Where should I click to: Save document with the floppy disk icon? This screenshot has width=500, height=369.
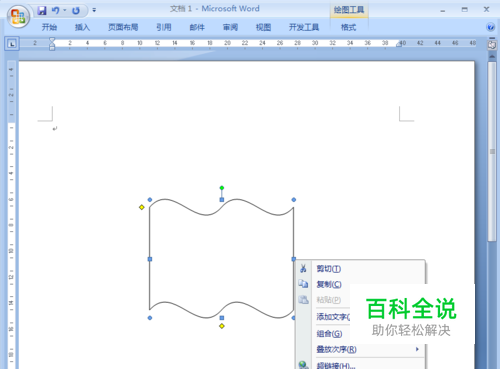(42, 11)
